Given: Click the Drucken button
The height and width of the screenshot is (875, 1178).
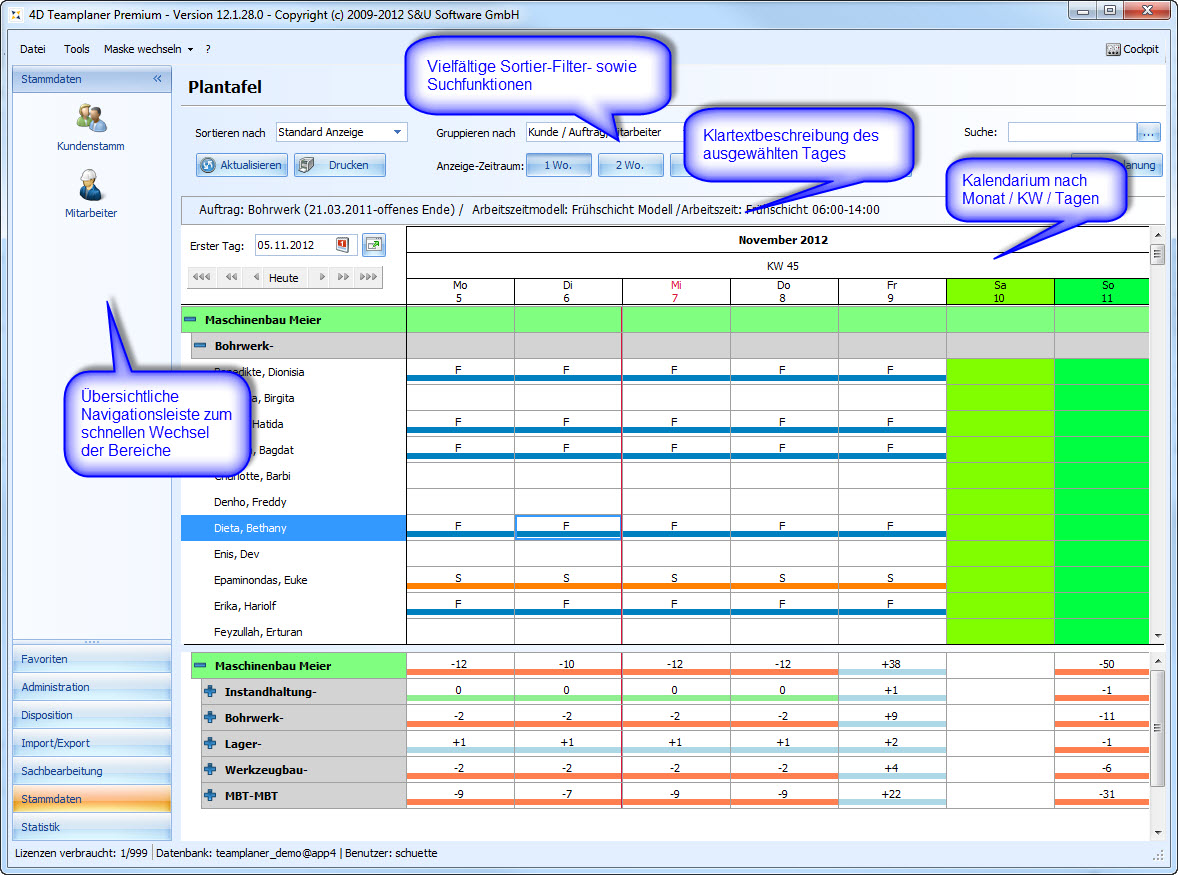Looking at the screenshot, I should 339,165.
